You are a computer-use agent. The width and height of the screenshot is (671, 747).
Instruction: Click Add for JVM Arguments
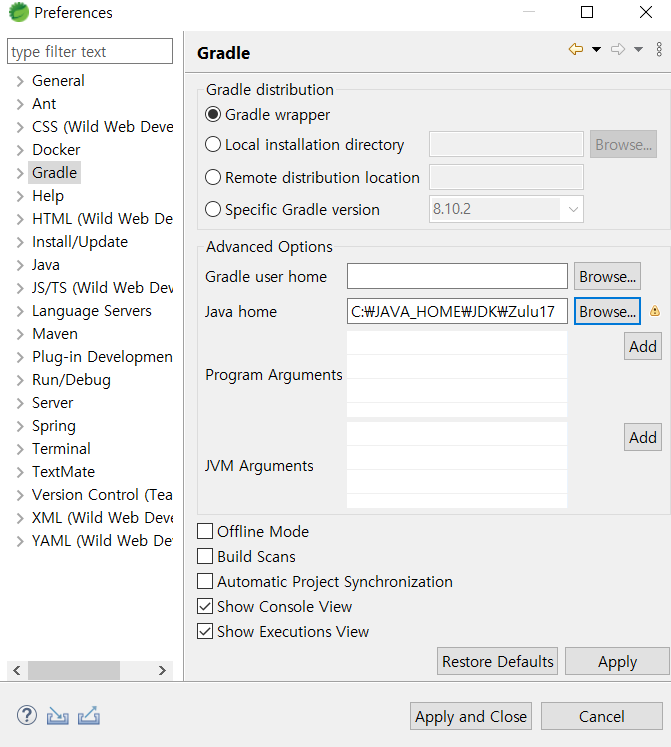642,437
